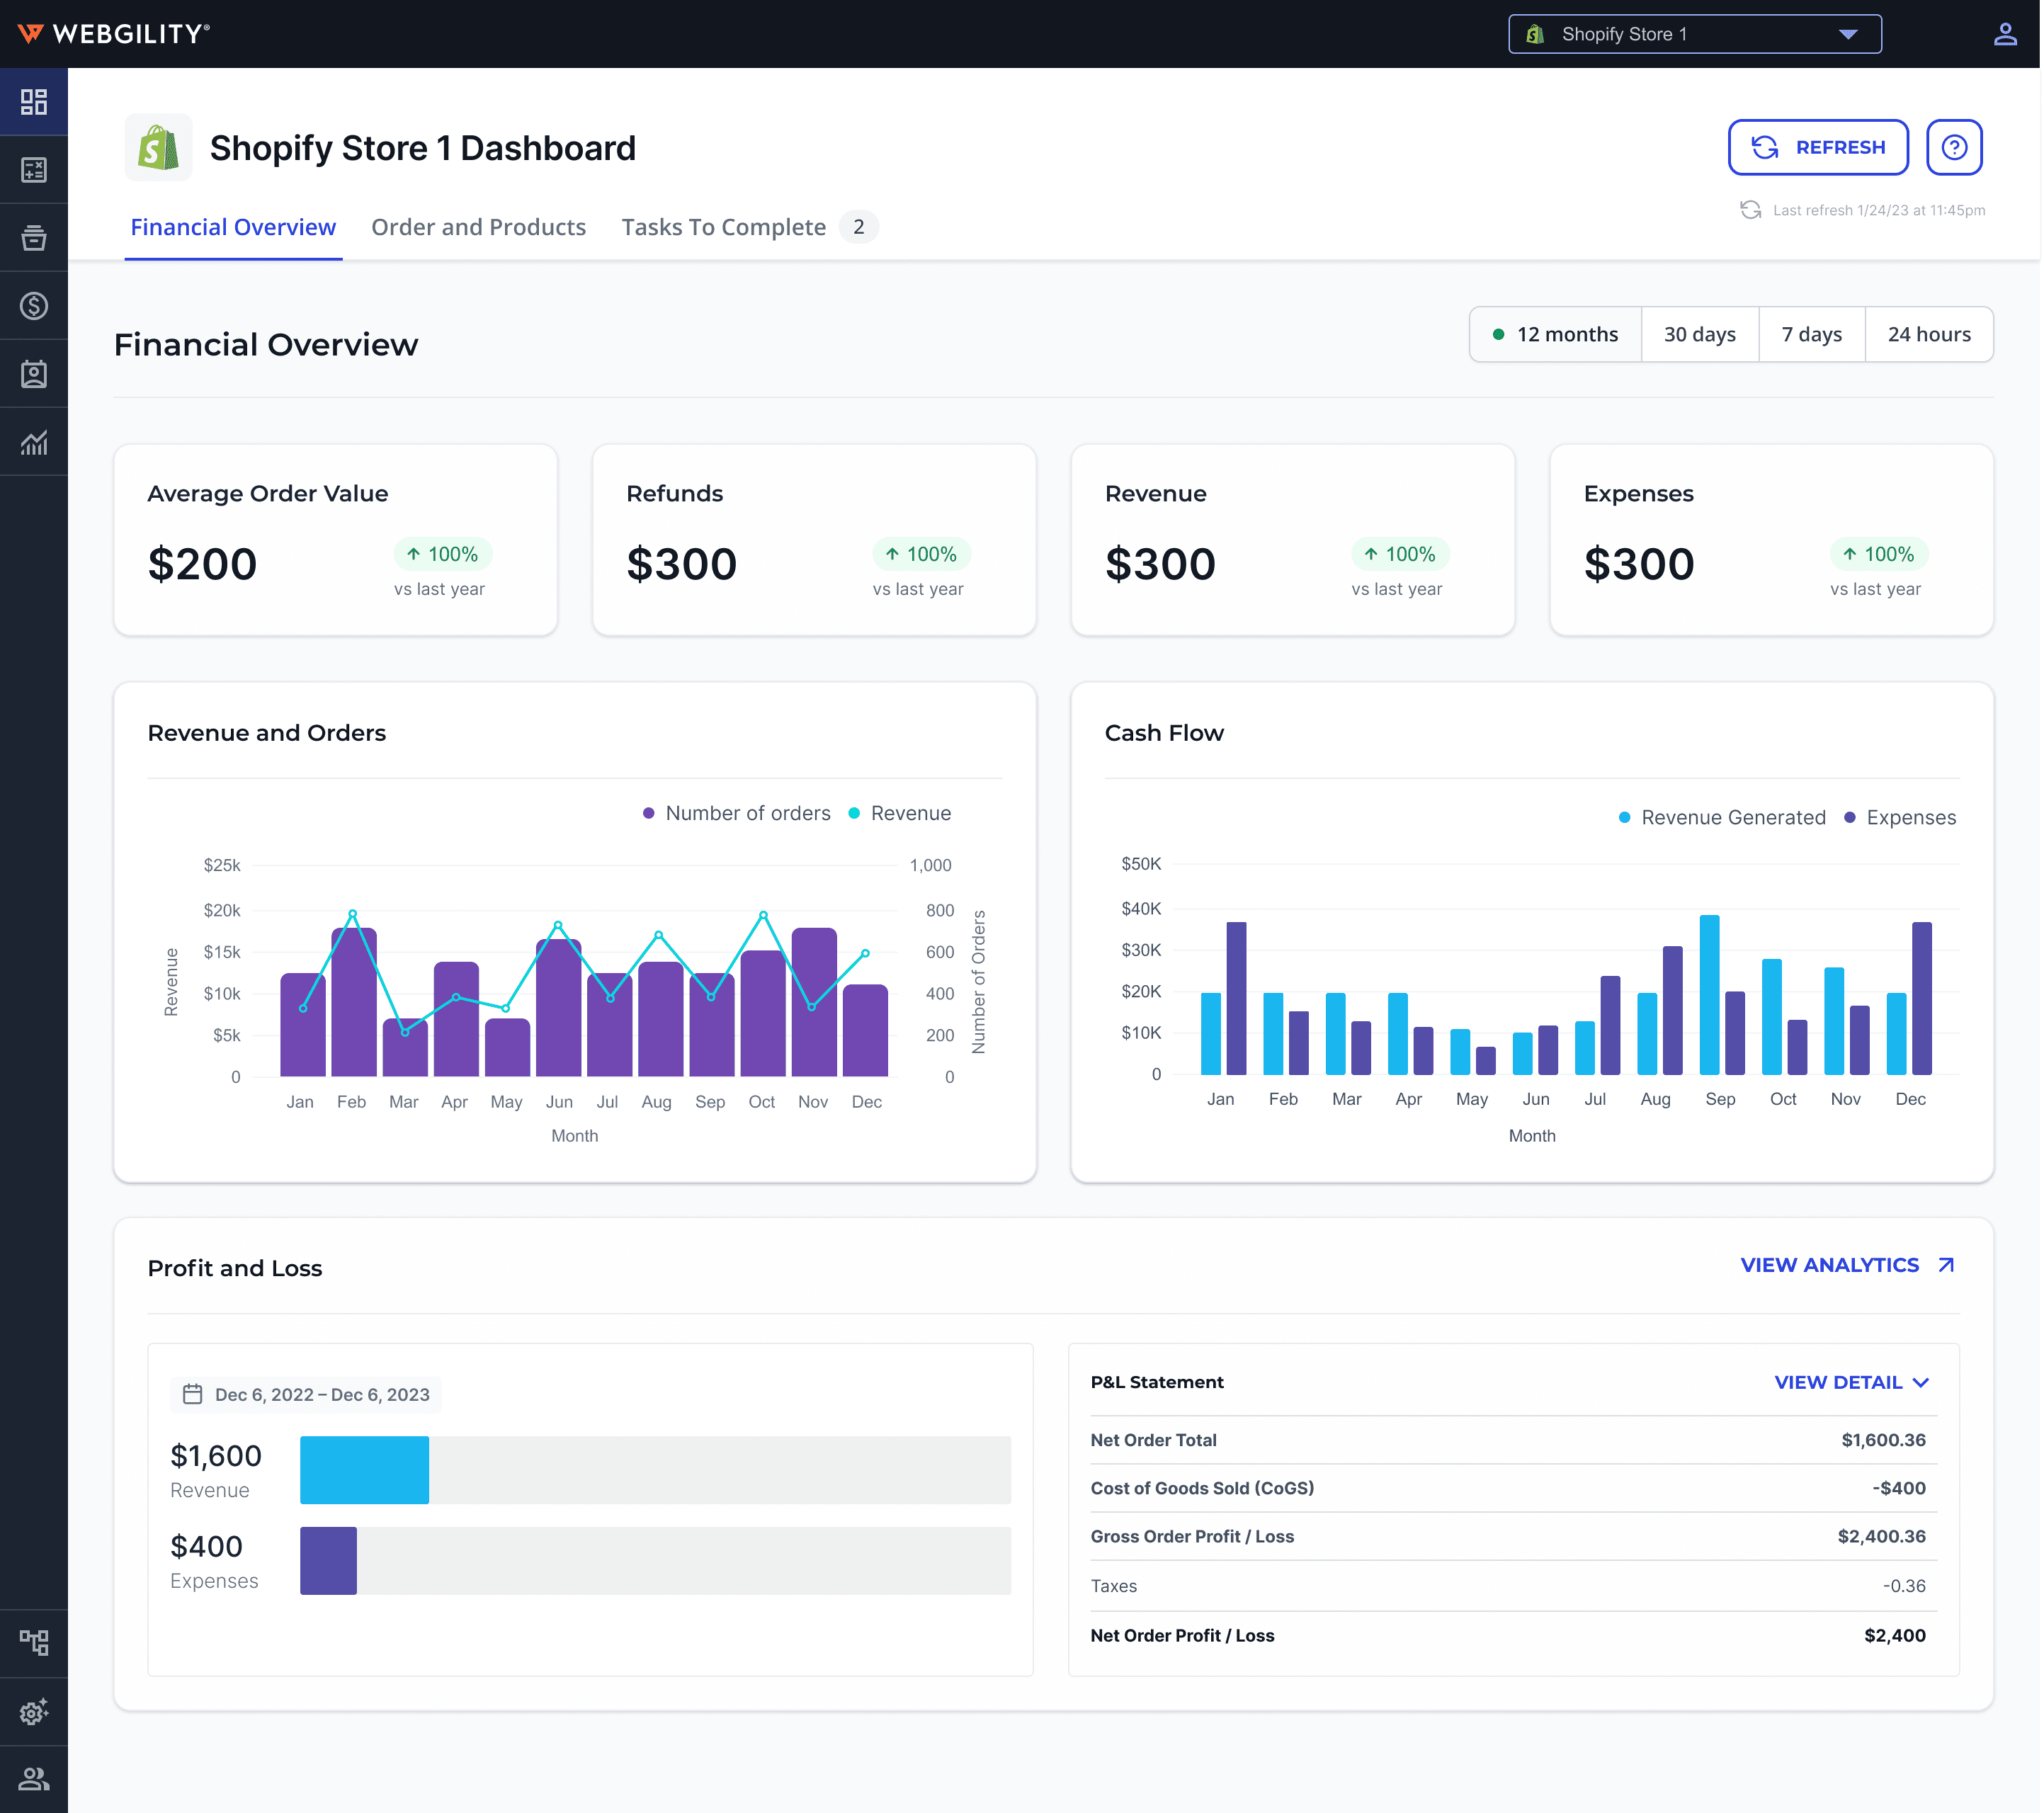Screen dimensions: 2044x1813
Task: Click the blue Revenue progress bar
Action: 364,1470
